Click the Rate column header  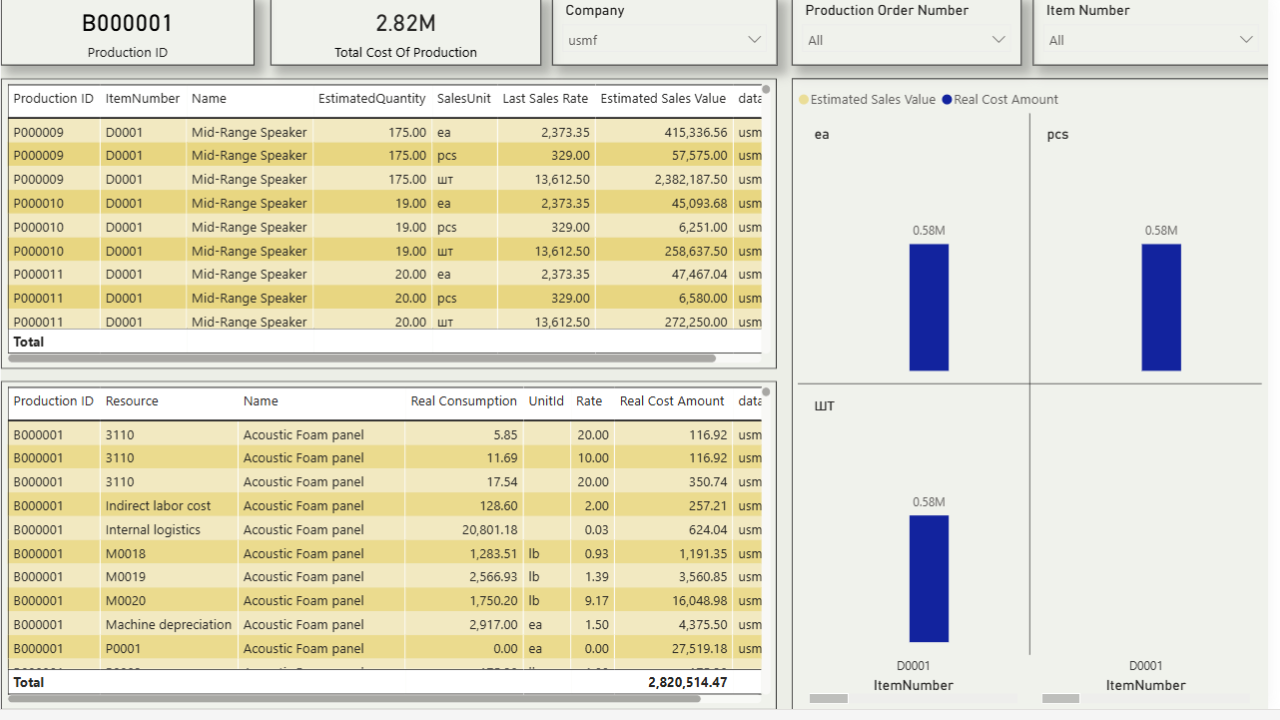pos(589,401)
